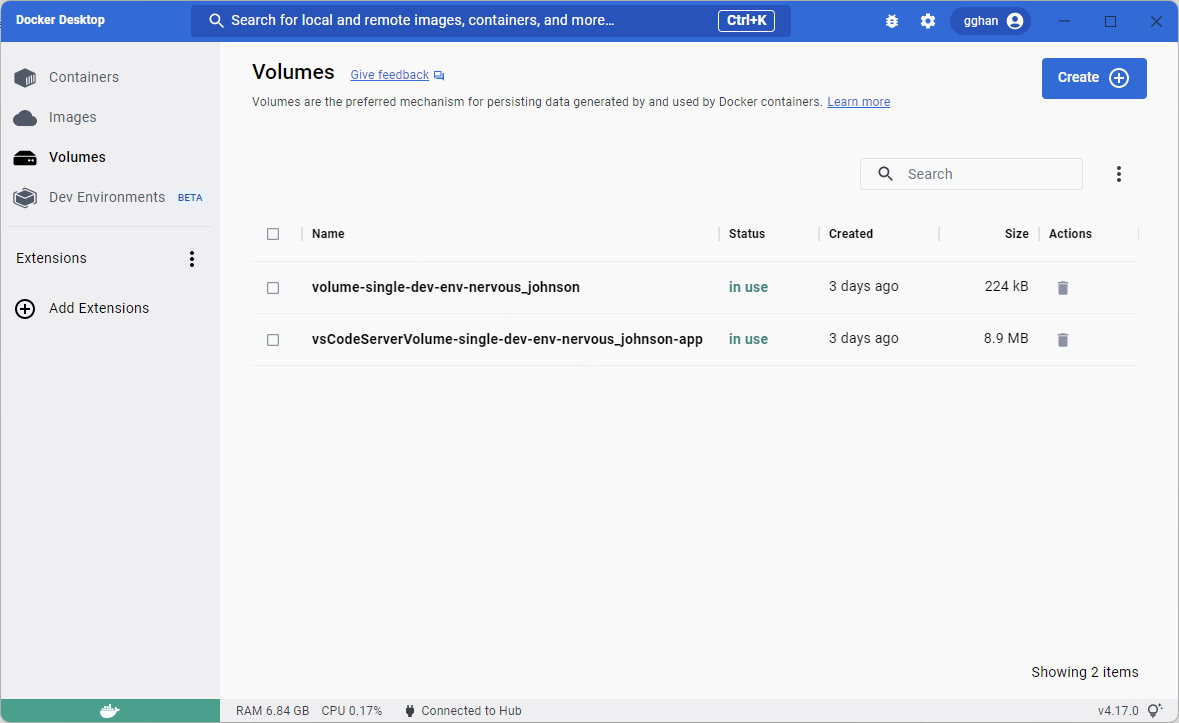This screenshot has height=723, width=1179.
Task: Maximize the Docker Desktop window
Action: pos(1111,21)
